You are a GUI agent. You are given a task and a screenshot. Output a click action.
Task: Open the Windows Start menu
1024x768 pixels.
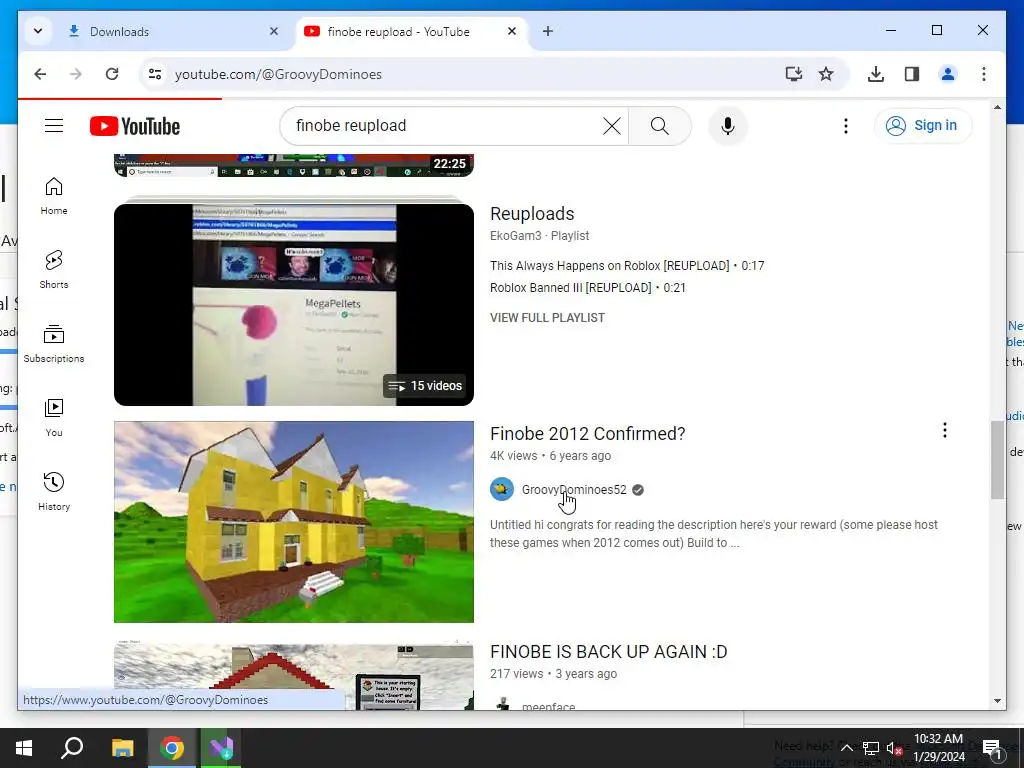tap(24, 748)
